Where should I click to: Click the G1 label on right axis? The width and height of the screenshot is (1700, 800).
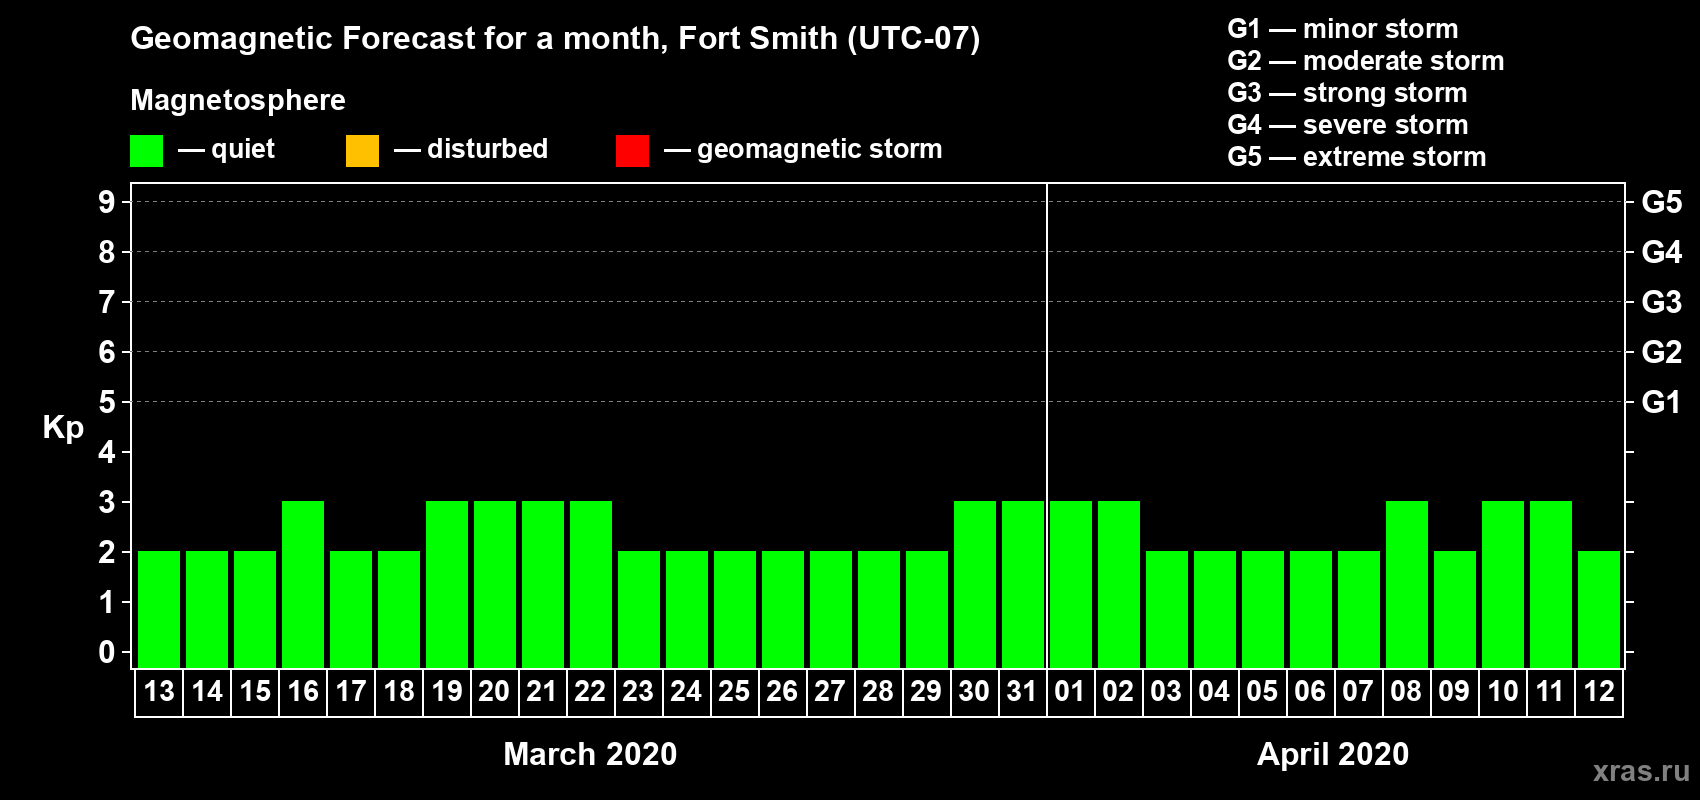1662,402
